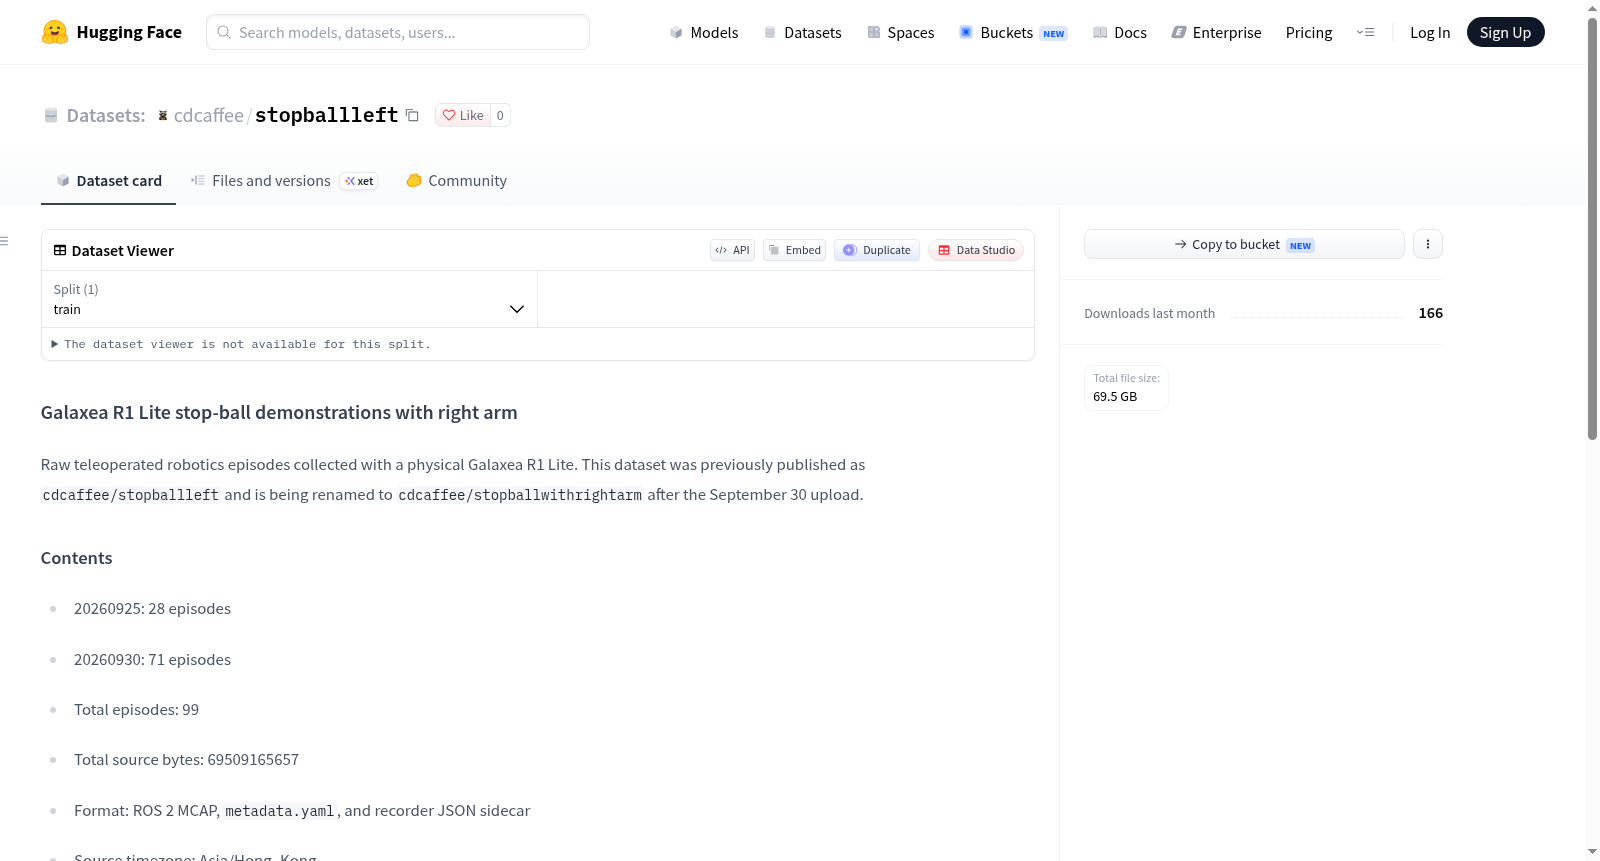Open Spaces from the top navigation
This screenshot has height=861, width=1600.
coord(901,32)
